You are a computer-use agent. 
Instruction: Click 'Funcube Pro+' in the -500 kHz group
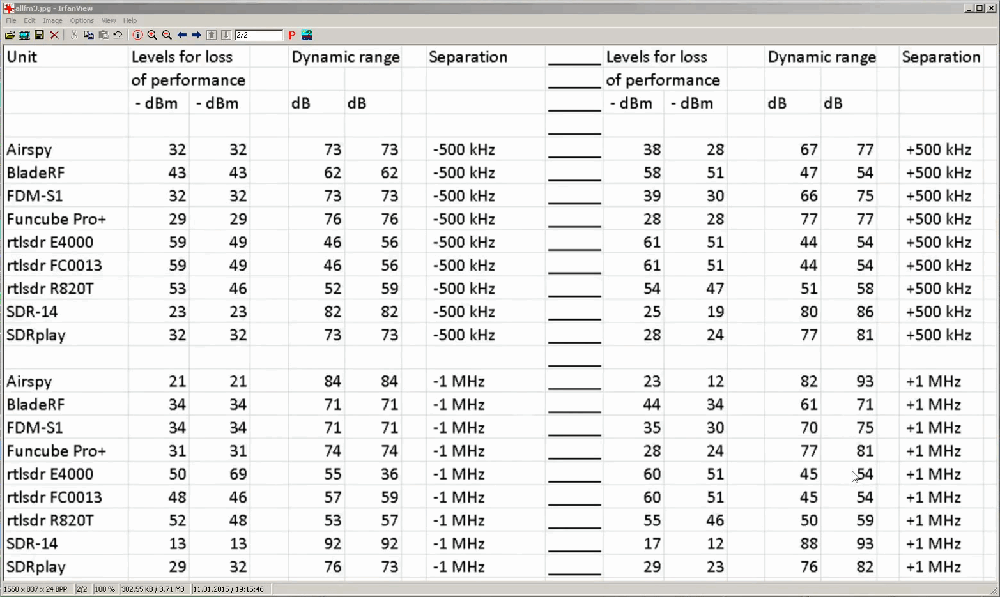56,219
